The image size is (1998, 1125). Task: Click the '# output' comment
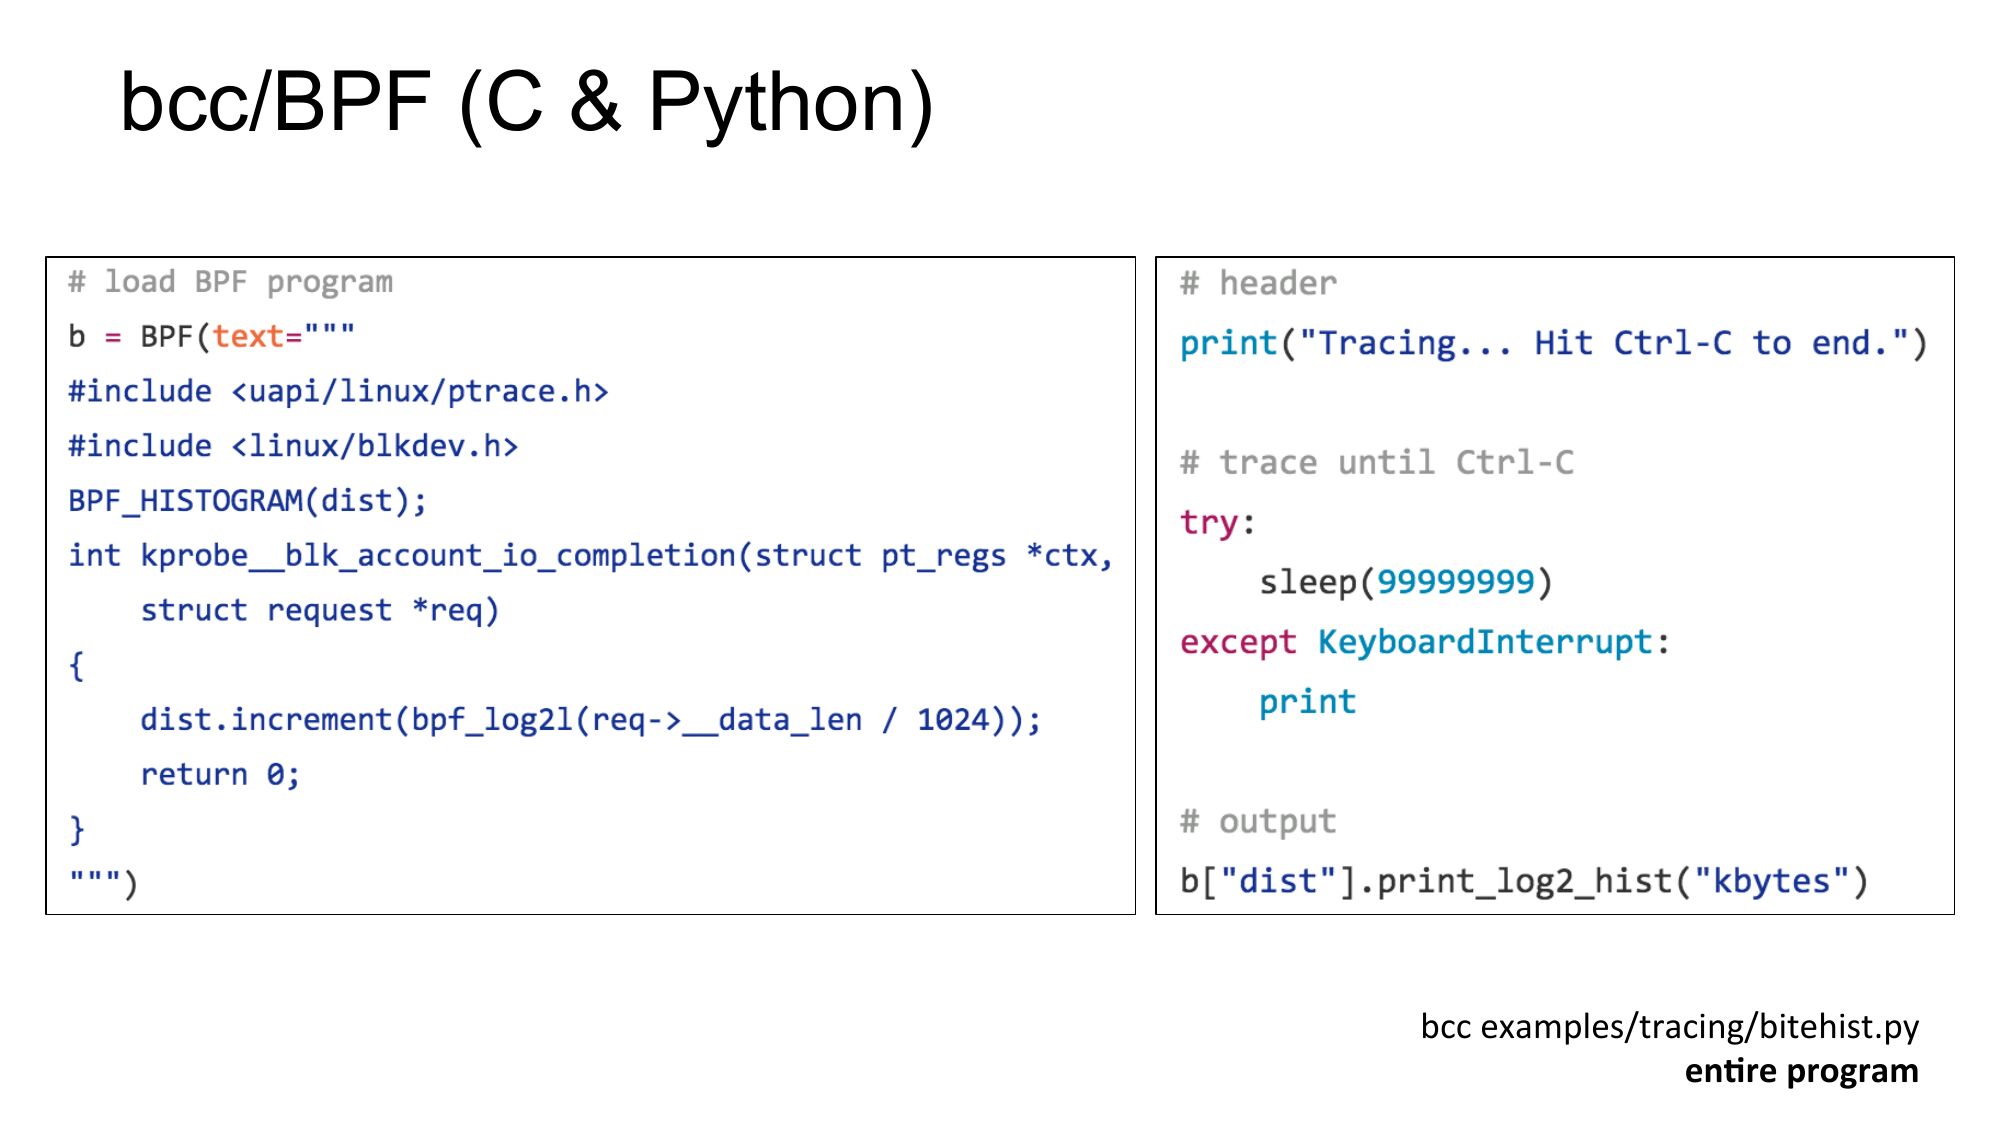[1258, 822]
